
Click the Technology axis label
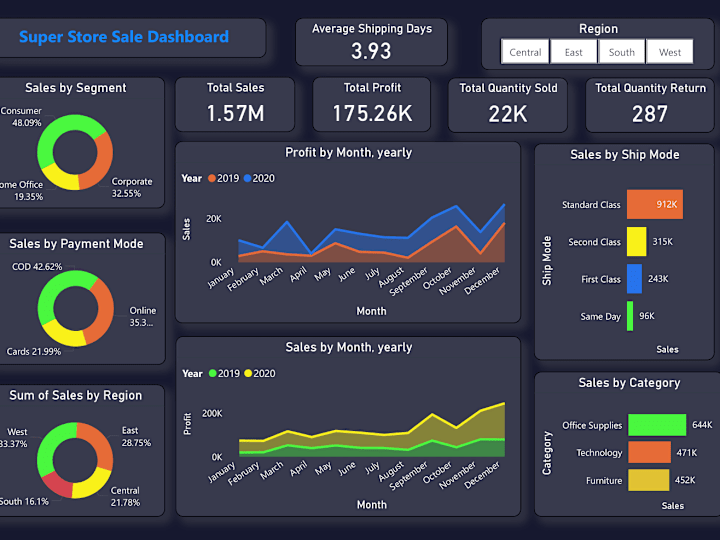[599, 453]
